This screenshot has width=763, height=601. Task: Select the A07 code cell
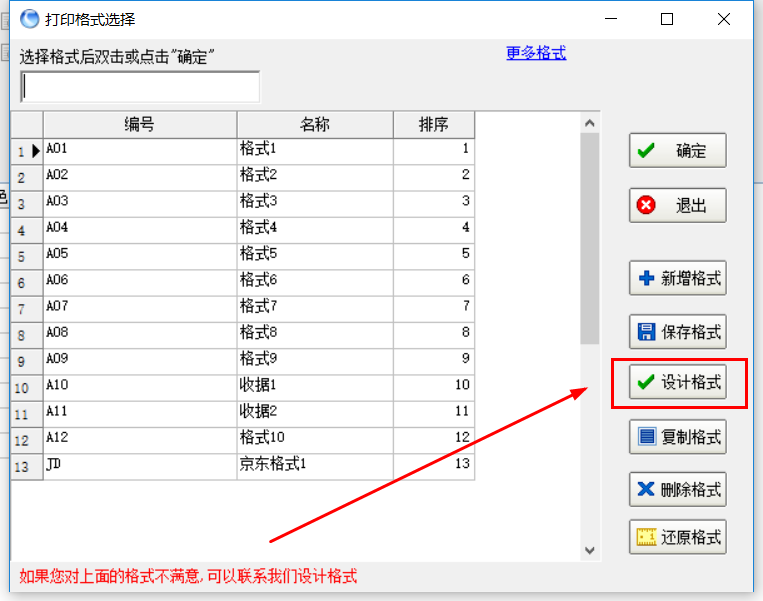tap(140, 309)
